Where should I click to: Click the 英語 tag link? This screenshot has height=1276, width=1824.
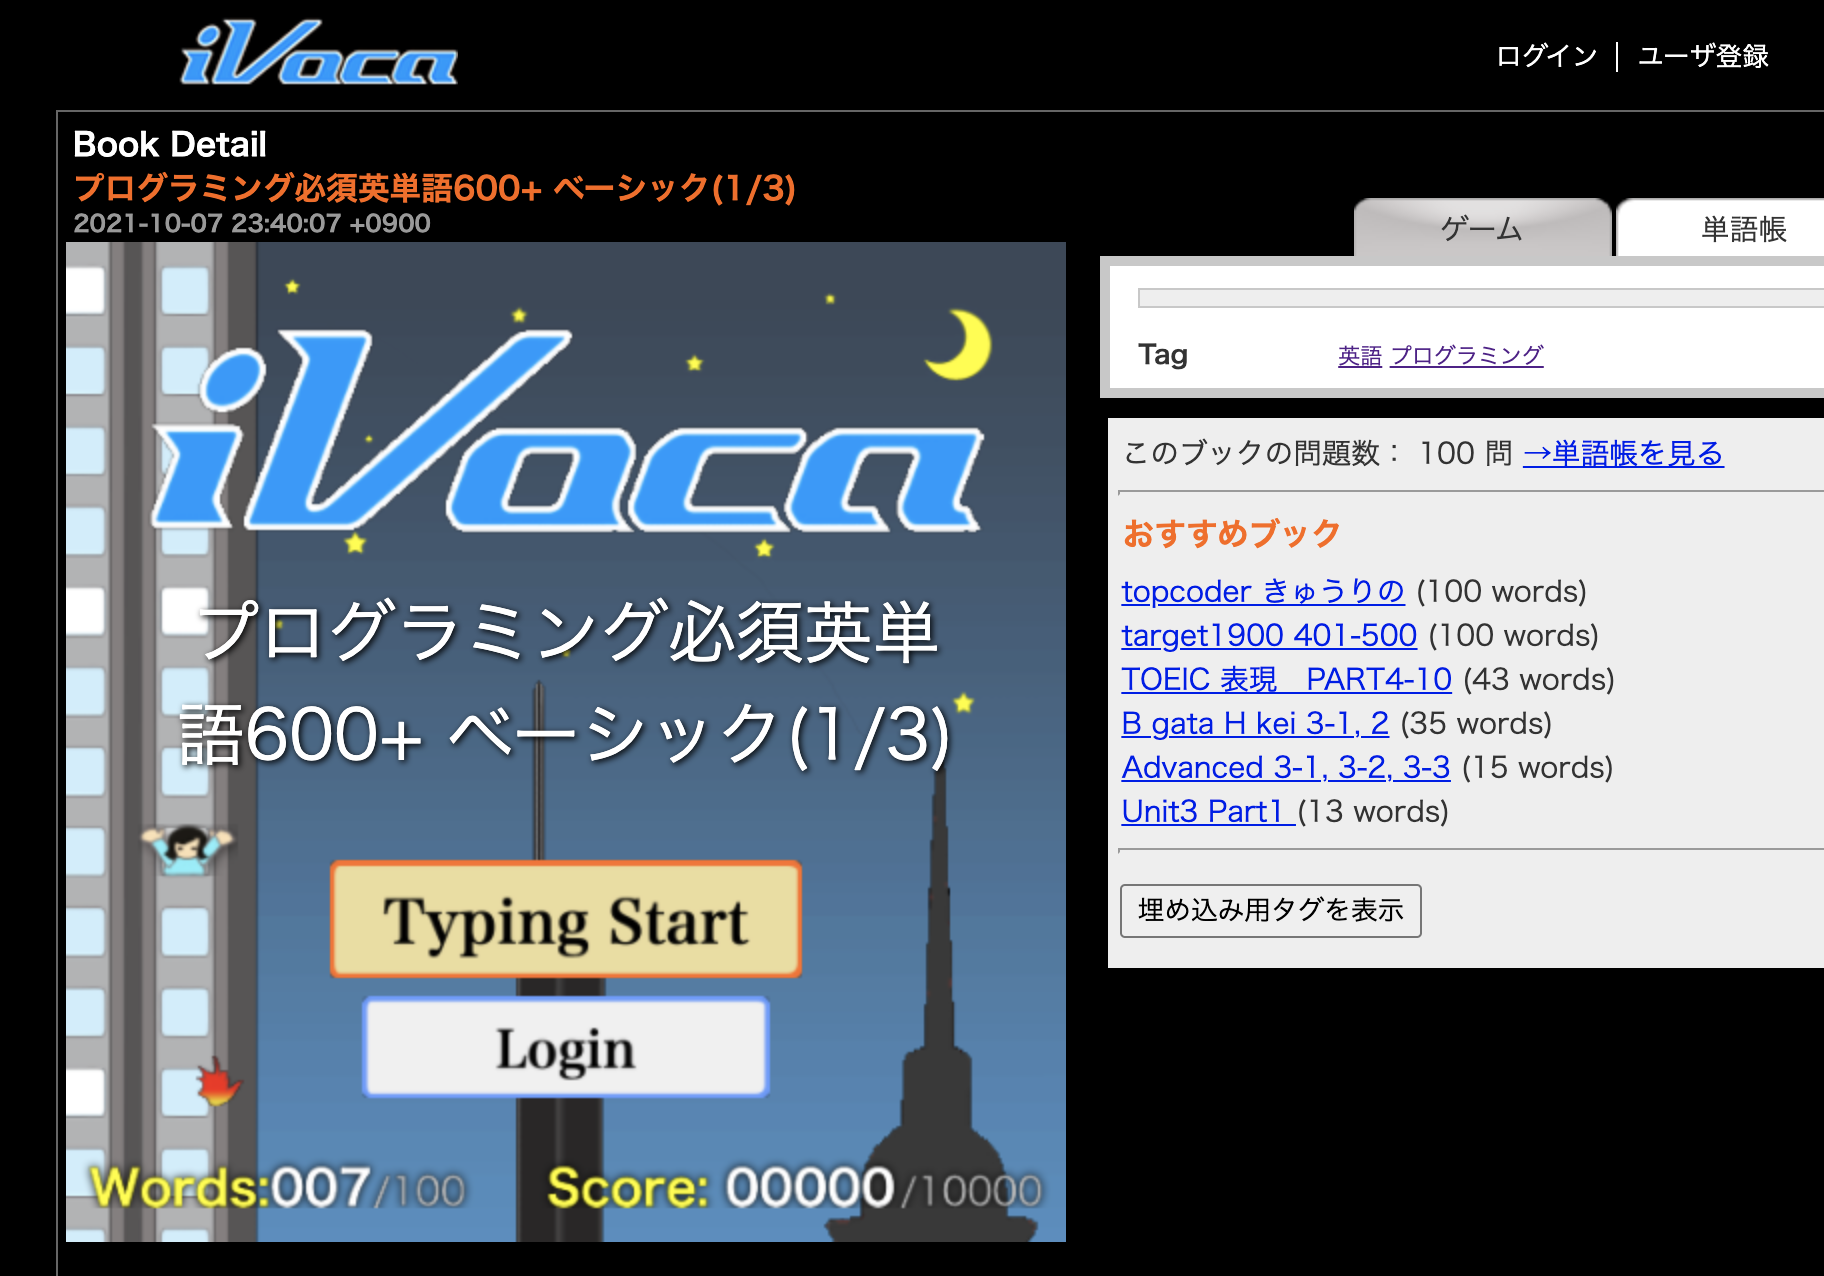(x=1360, y=355)
